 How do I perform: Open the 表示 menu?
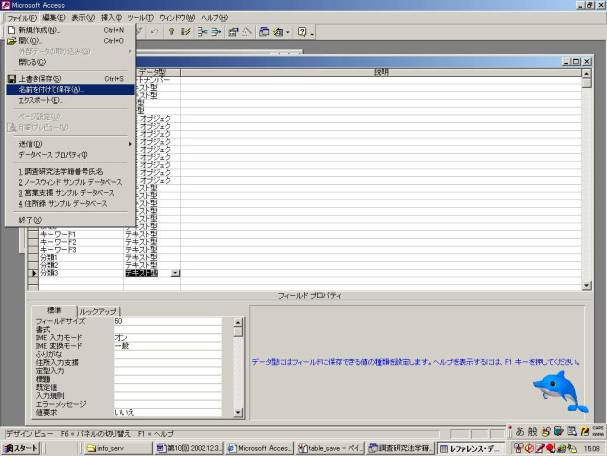point(83,18)
